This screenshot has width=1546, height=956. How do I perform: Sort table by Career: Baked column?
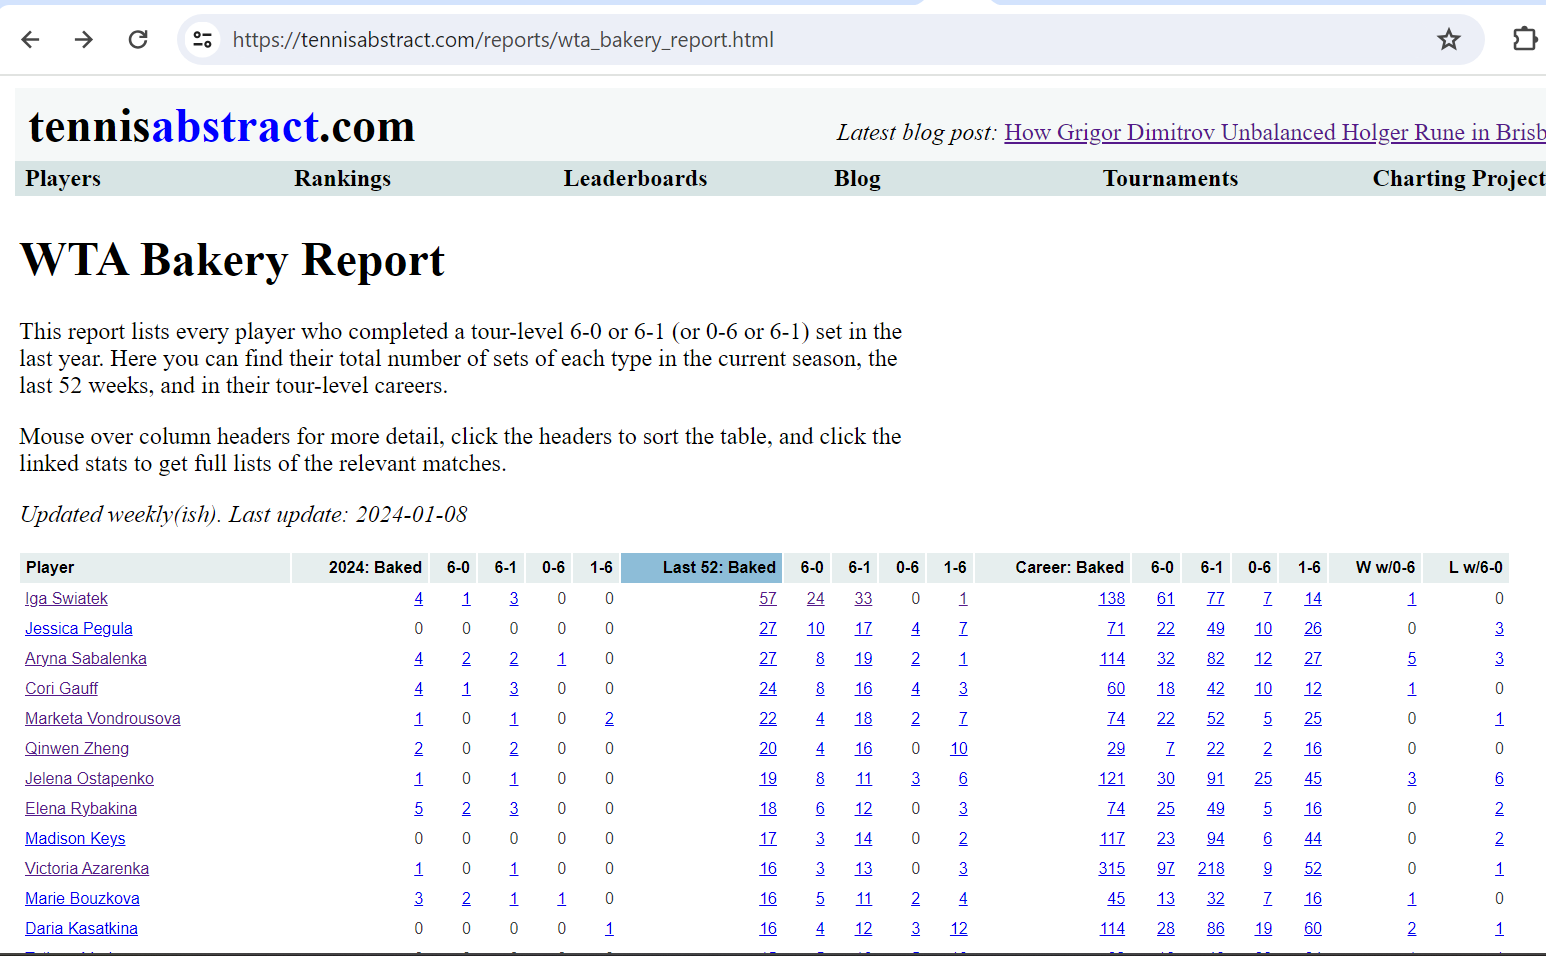click(1069, 568)
